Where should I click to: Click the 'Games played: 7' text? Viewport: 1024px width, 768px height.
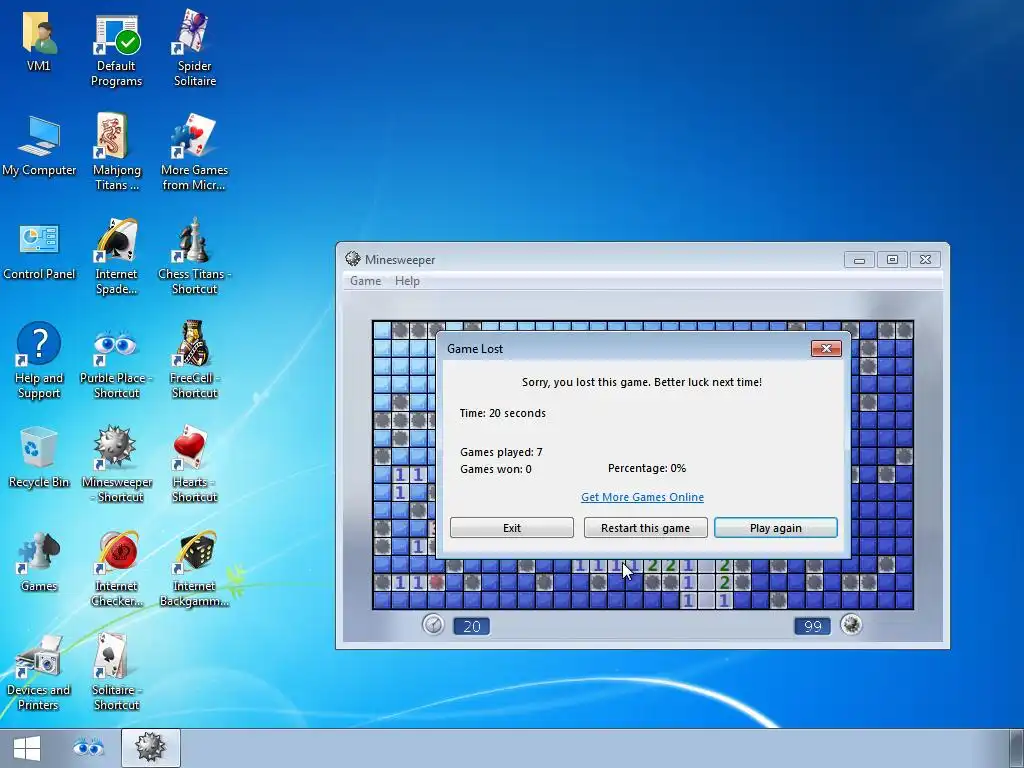coord(501,452)
